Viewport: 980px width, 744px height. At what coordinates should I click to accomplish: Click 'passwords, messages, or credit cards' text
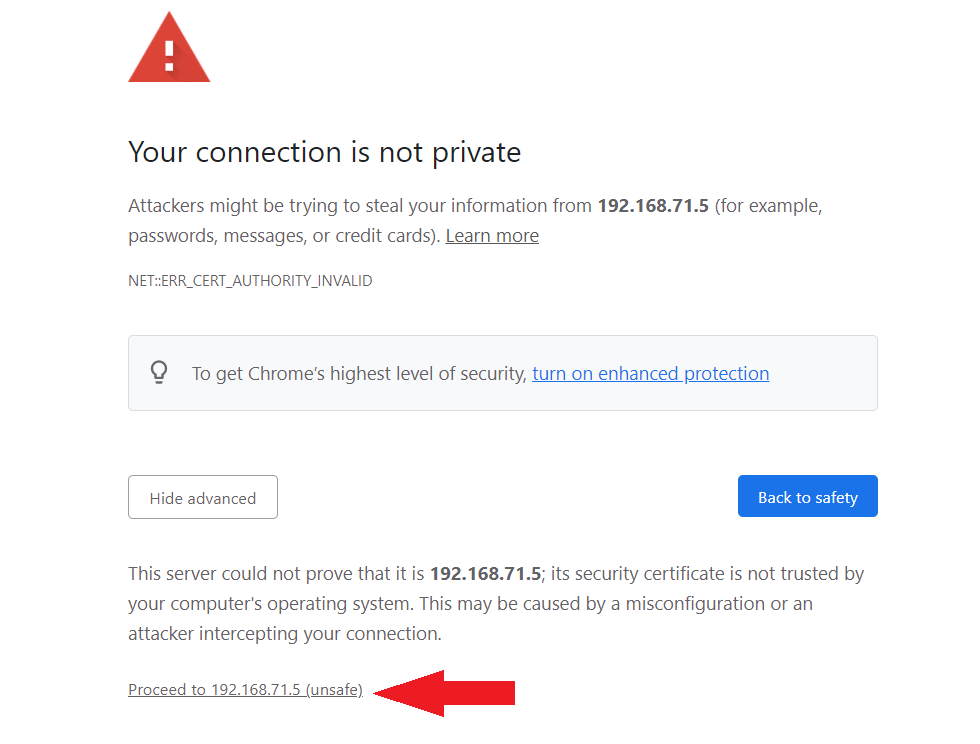(284, 236)
